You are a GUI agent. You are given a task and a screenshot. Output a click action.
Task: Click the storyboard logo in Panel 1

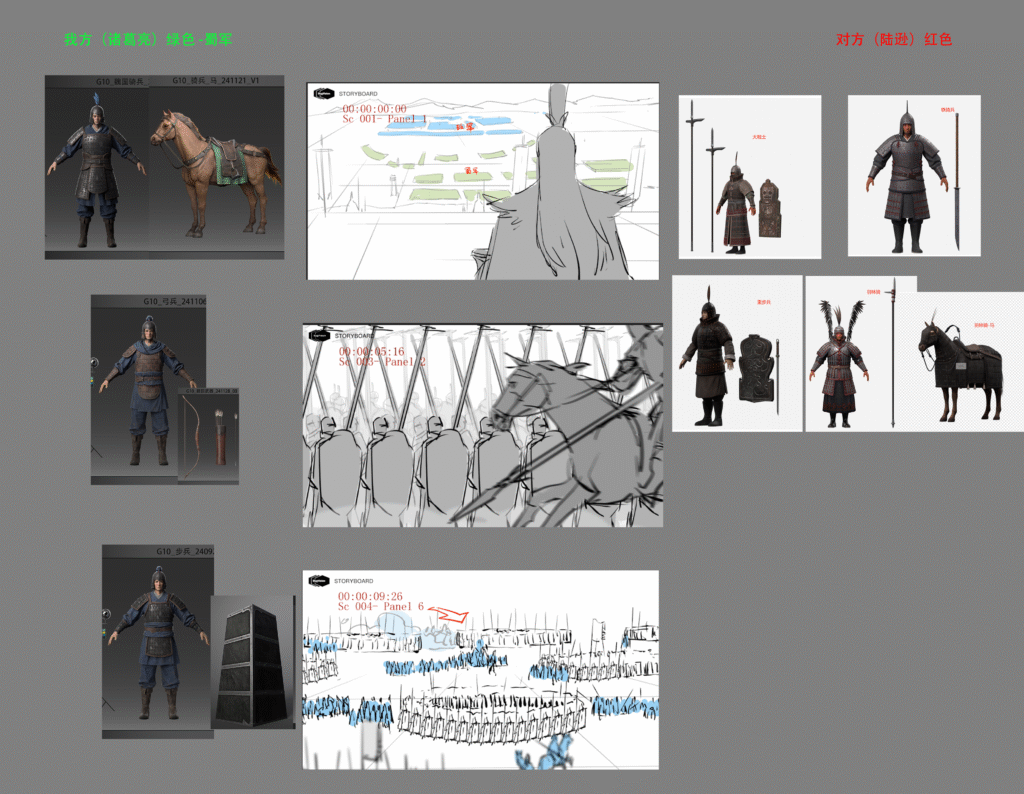pos(323,94)
